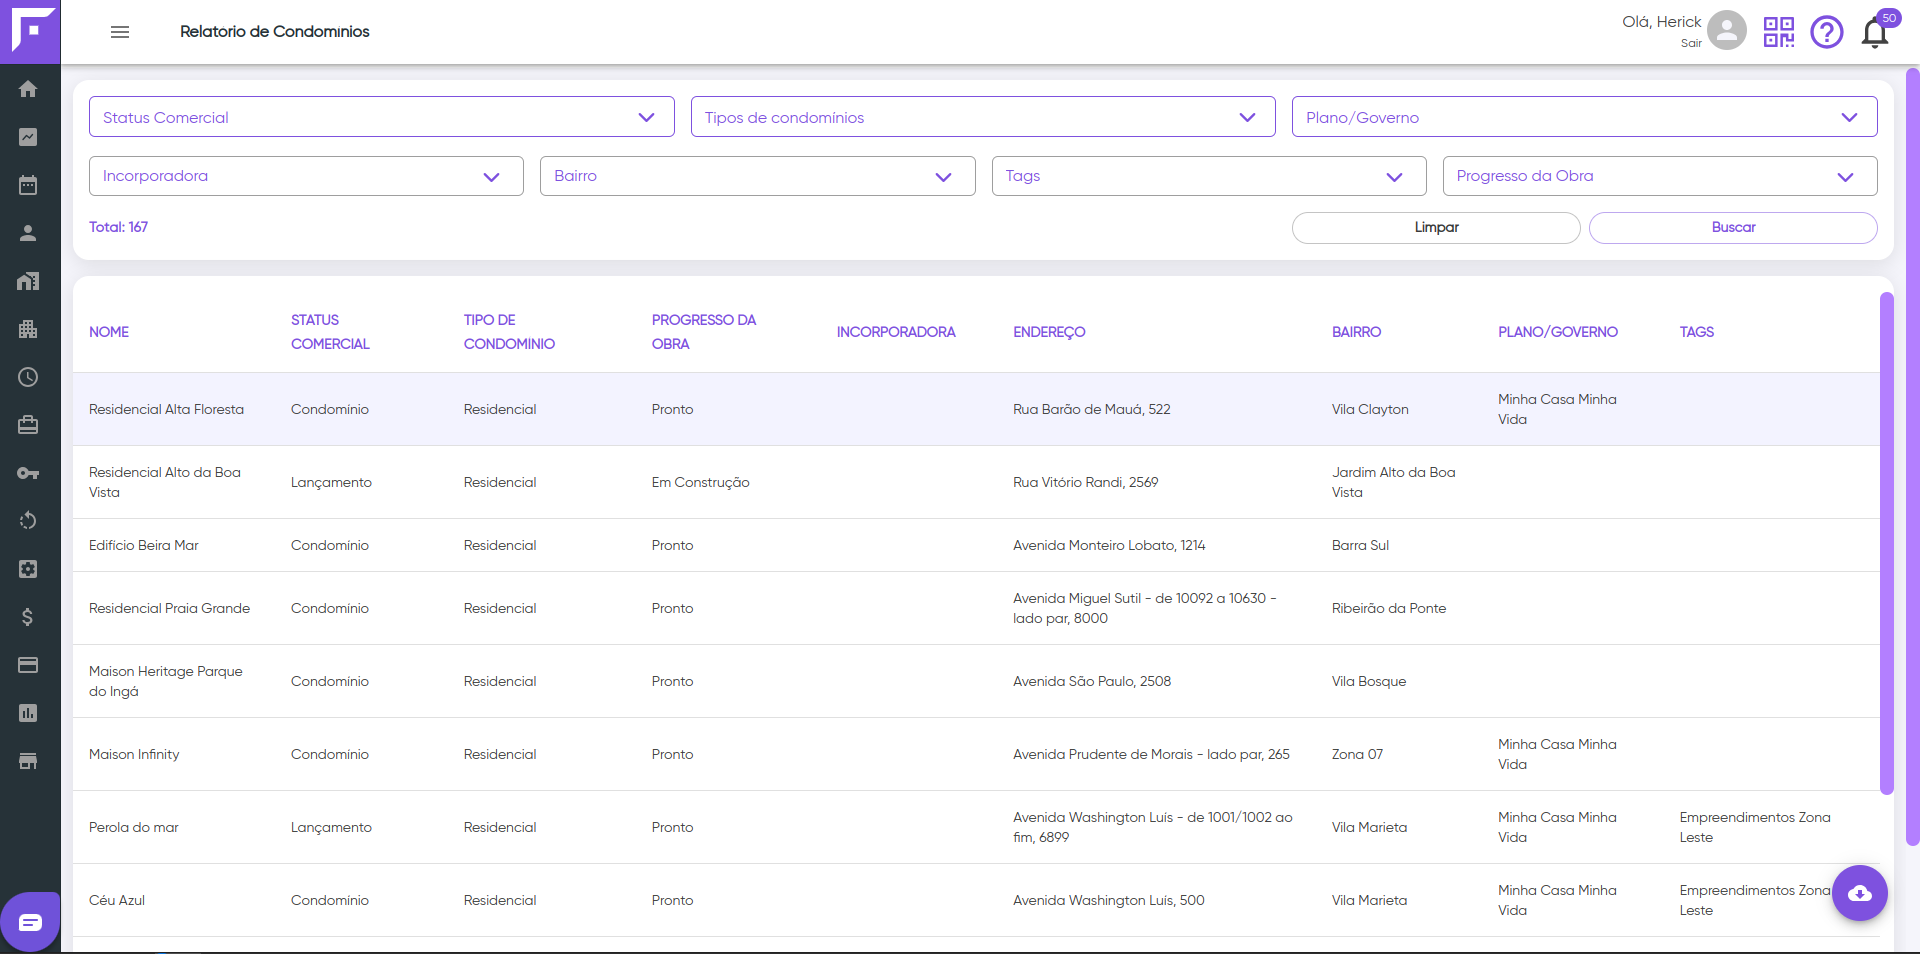Click Avenida São Paulo, 2508 address
This screenshot has width=1920, height=954.
coord(1091,681)
